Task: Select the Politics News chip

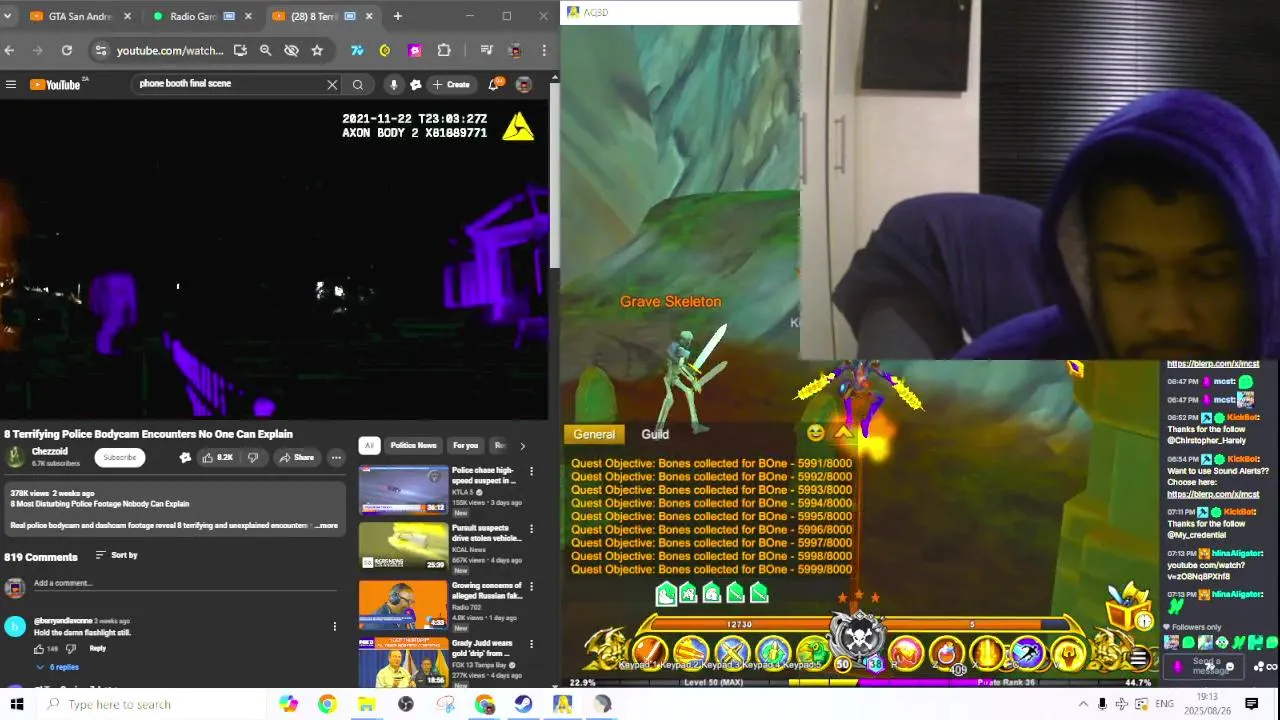Action: (413, 446)
